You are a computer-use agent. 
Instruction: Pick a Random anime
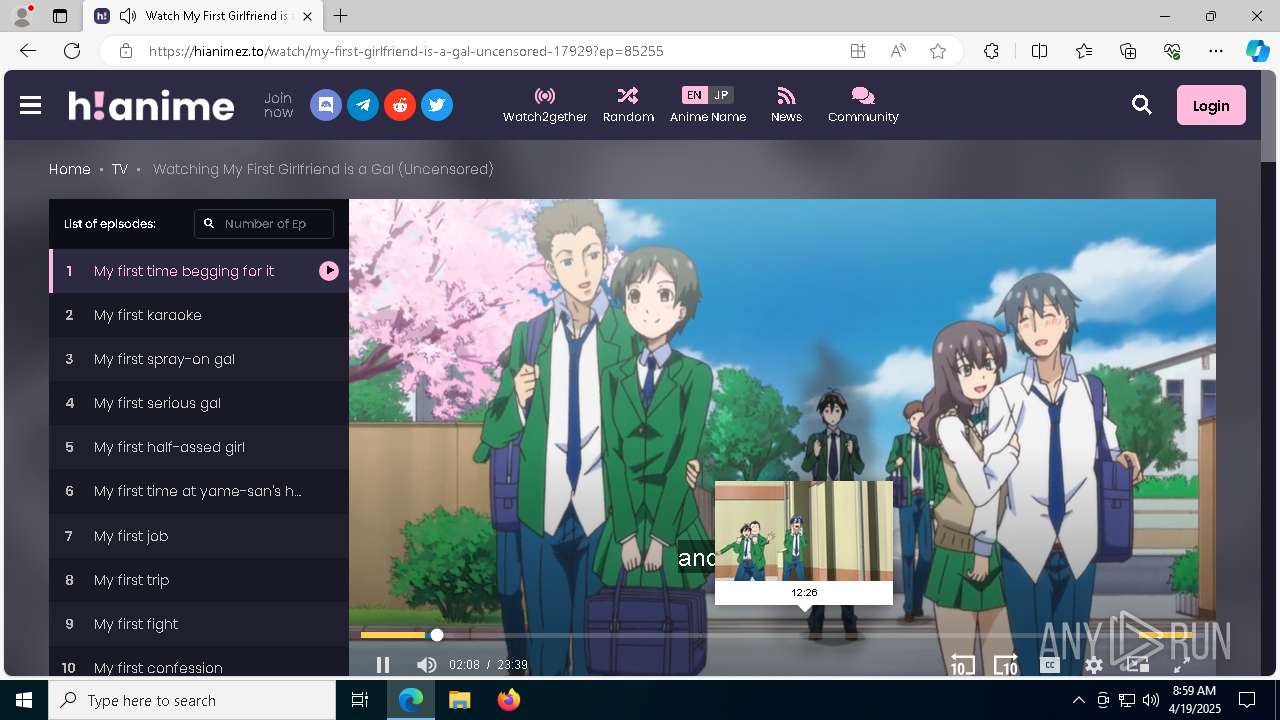[x=628, y=105]
